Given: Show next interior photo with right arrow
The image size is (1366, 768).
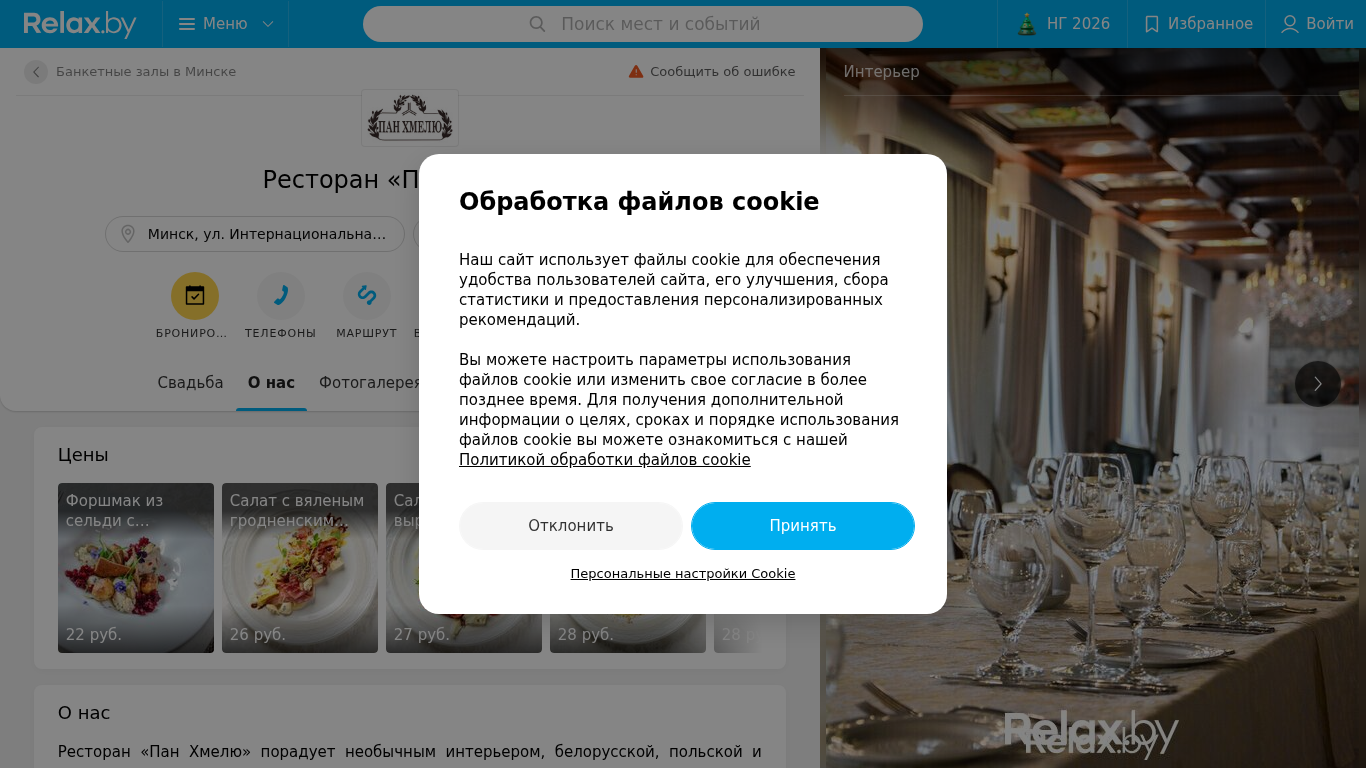Looking at the screenshot, I should [1318, 384].
